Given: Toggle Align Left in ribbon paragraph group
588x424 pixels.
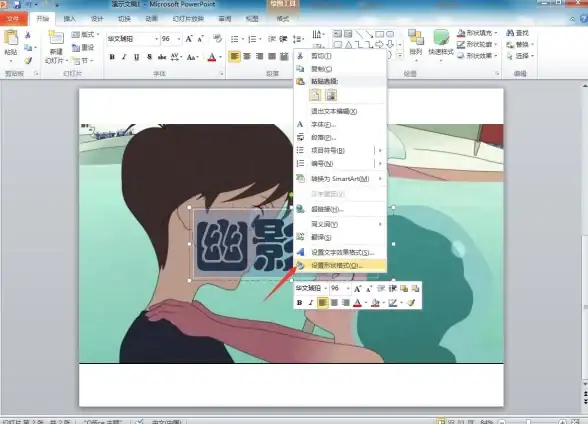Looking at the screenshot, I should (234, 57).
